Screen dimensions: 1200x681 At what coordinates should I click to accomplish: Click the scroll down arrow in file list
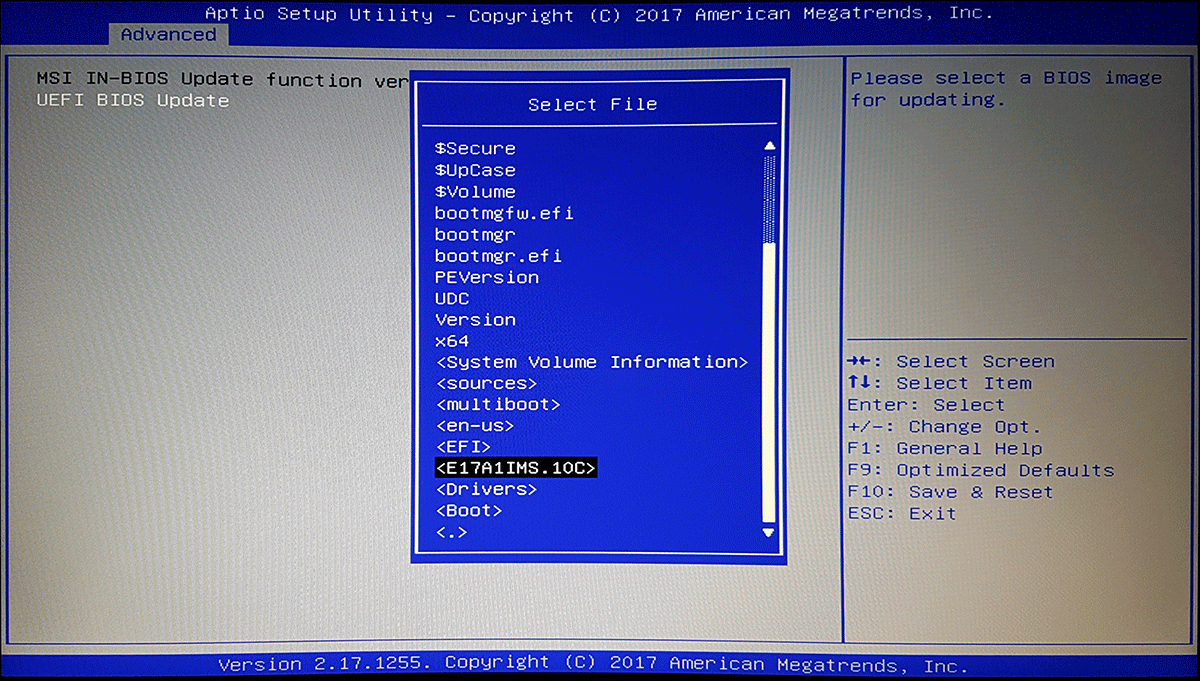pyautogui.click(x=769, y=533)
